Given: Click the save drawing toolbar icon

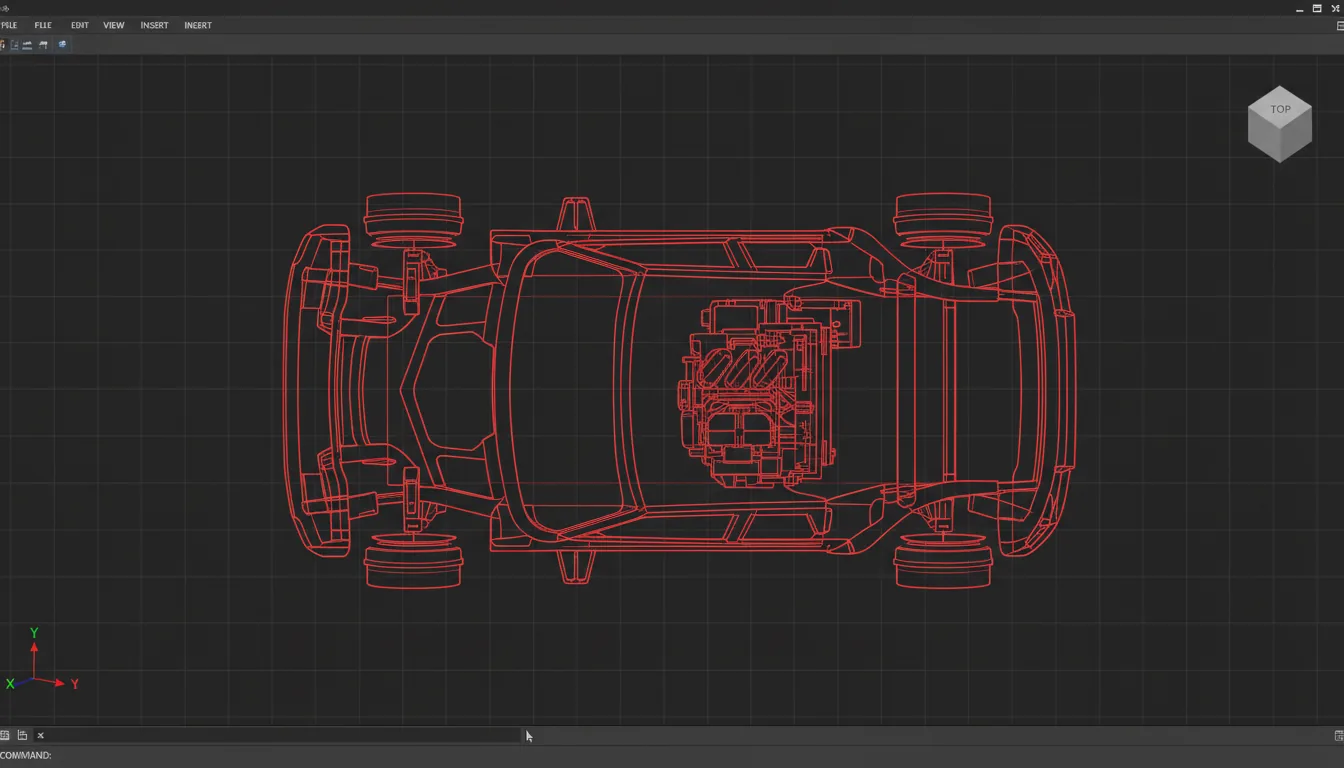Looking at the screenshot, I should [x=26, y=44].
